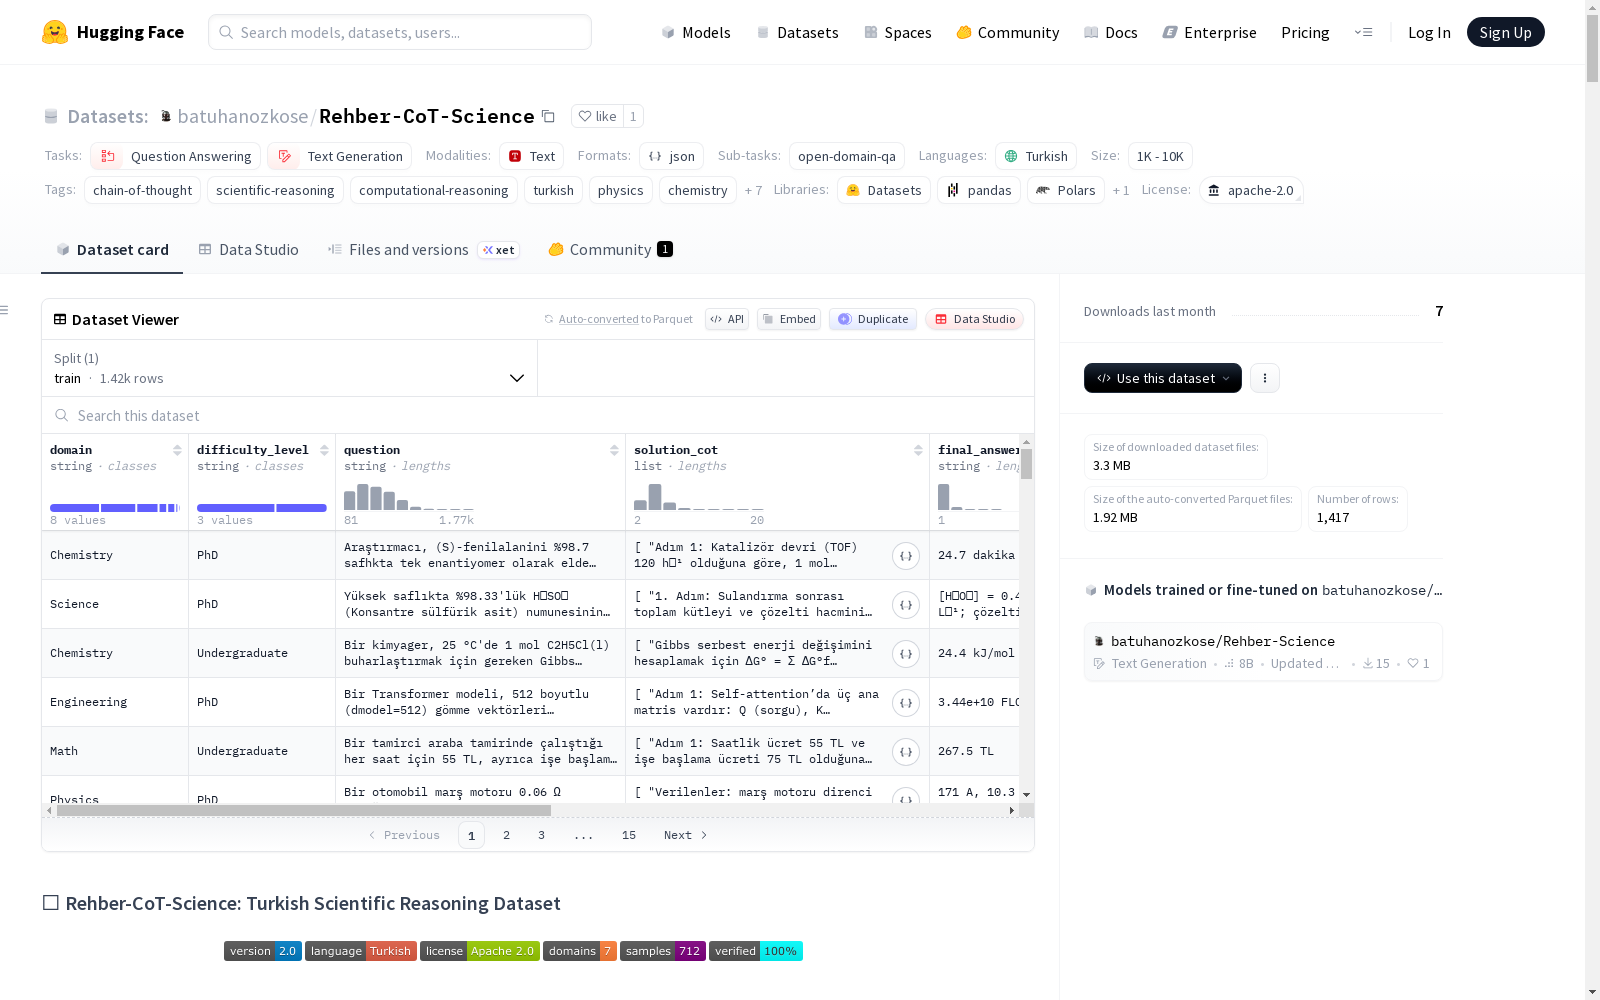Click the difficulty_level distribution bar
The image size is (1600, 1000).
click(262, 508)
